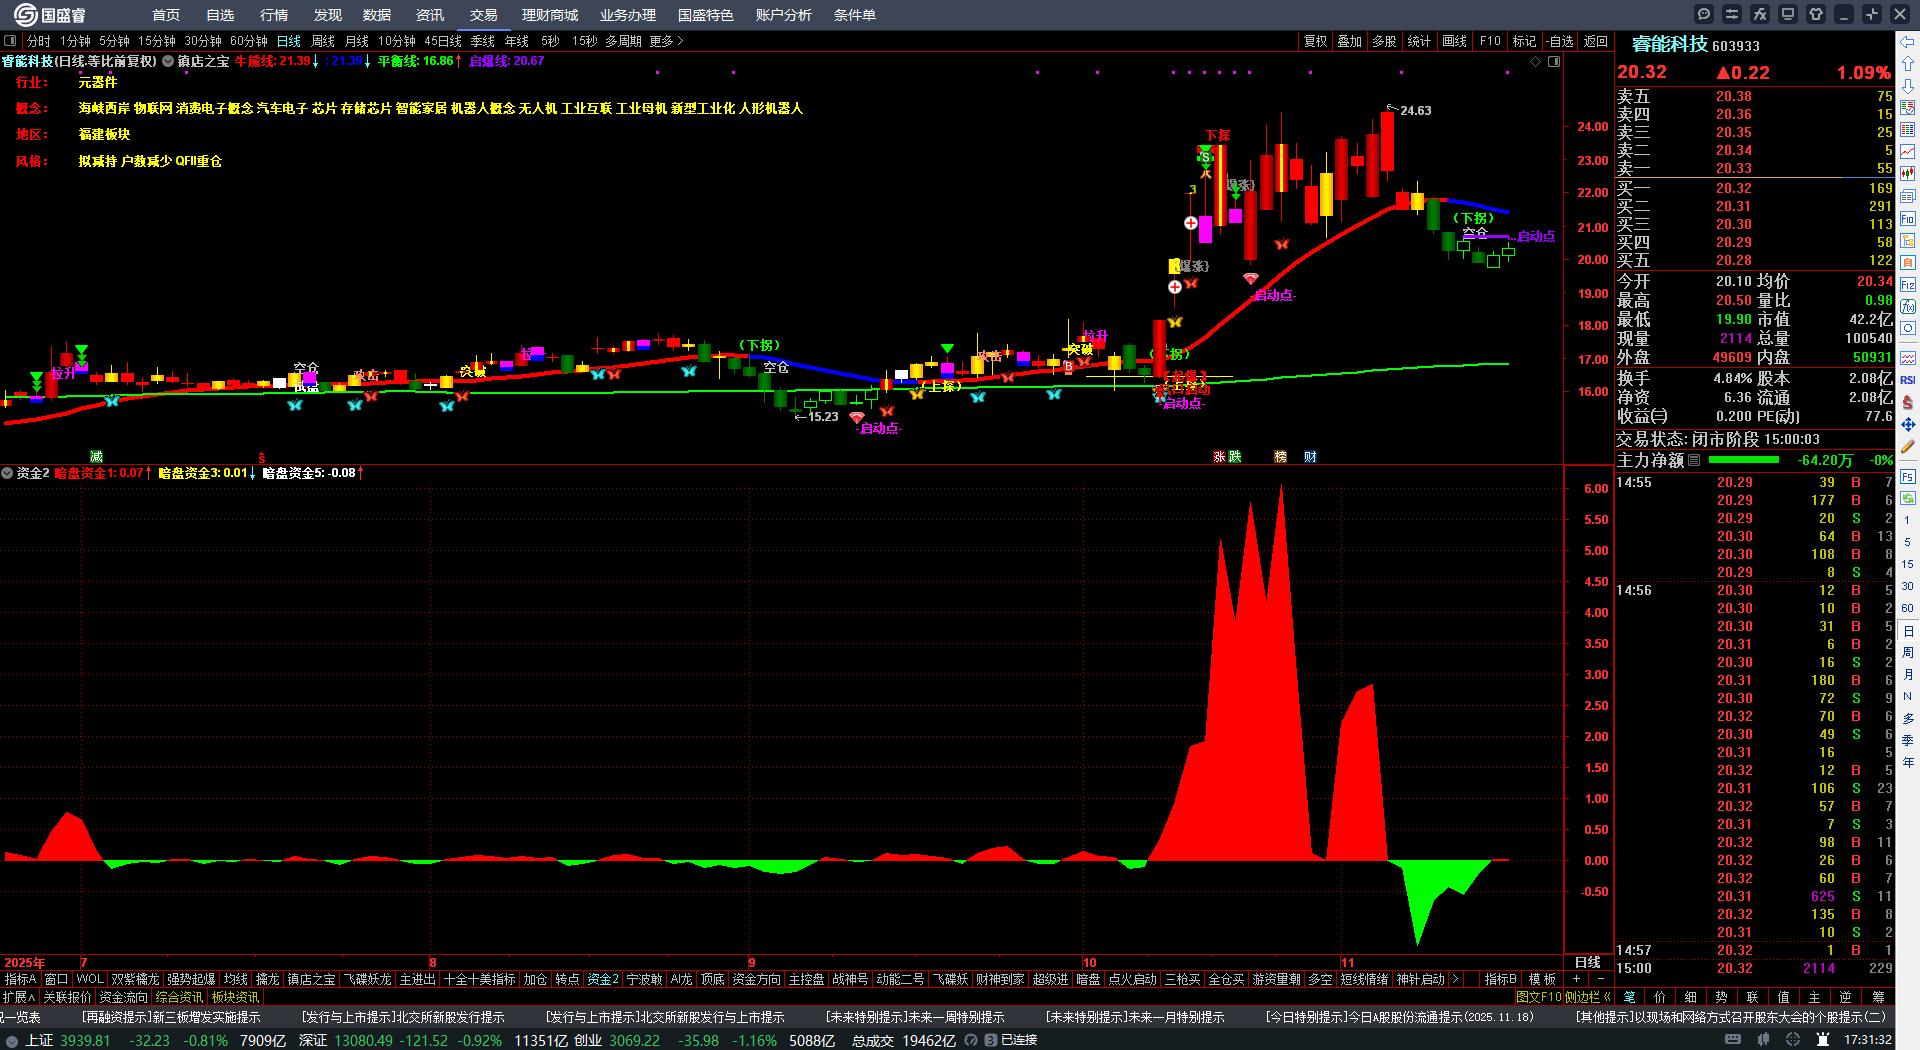Click the down arrow next stock icon
The height and width of the screenshot is (1050, 1920).
tap(1908, 86)
